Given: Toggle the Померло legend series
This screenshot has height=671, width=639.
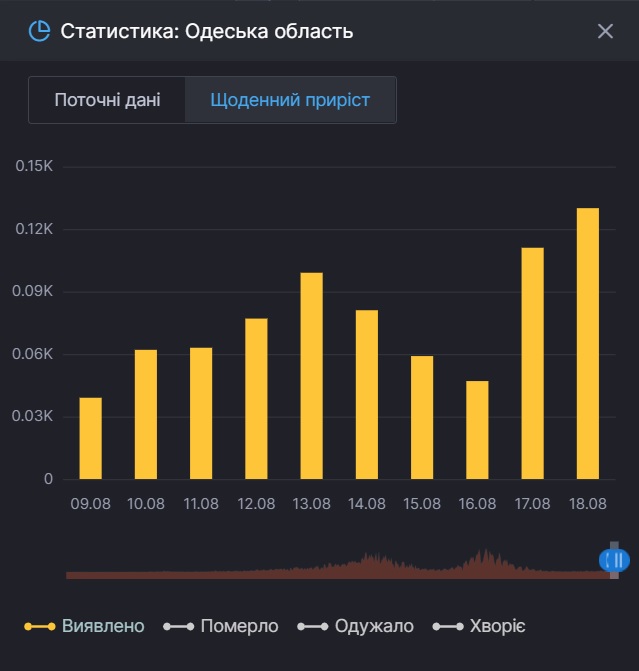Looking at the screenshot, I should (x=221, y=626).
